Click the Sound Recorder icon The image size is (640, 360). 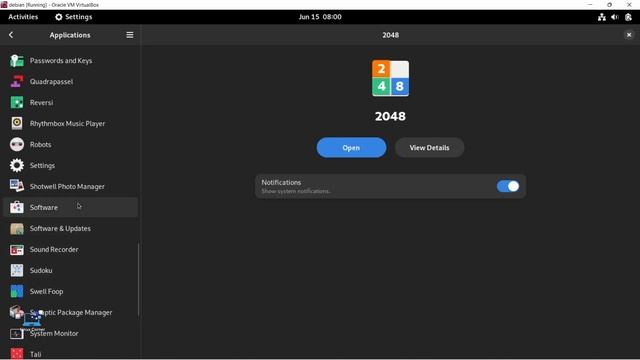pos(17,249)
